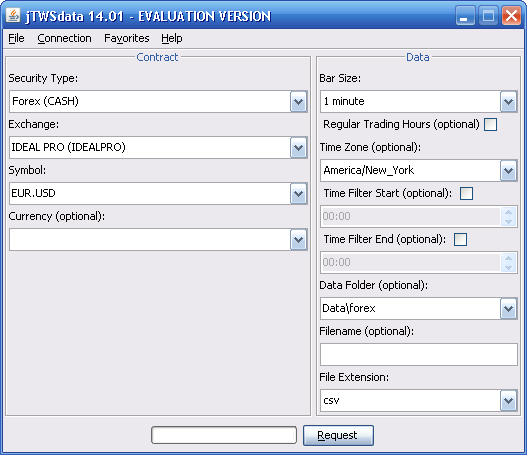Screen dimensions: 527x455
Task: Check the Time Filter End checkbox
Action: point(460,240)
